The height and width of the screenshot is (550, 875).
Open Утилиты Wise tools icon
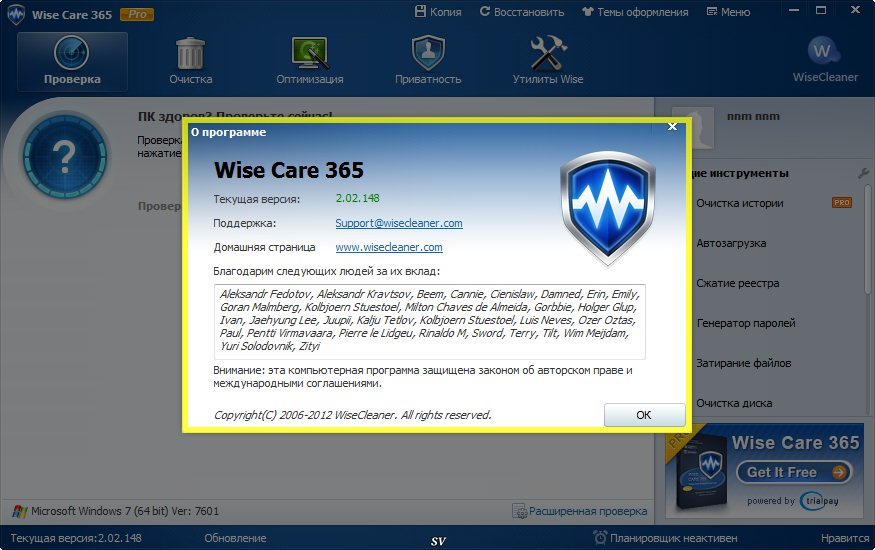(x=548, y=54)
